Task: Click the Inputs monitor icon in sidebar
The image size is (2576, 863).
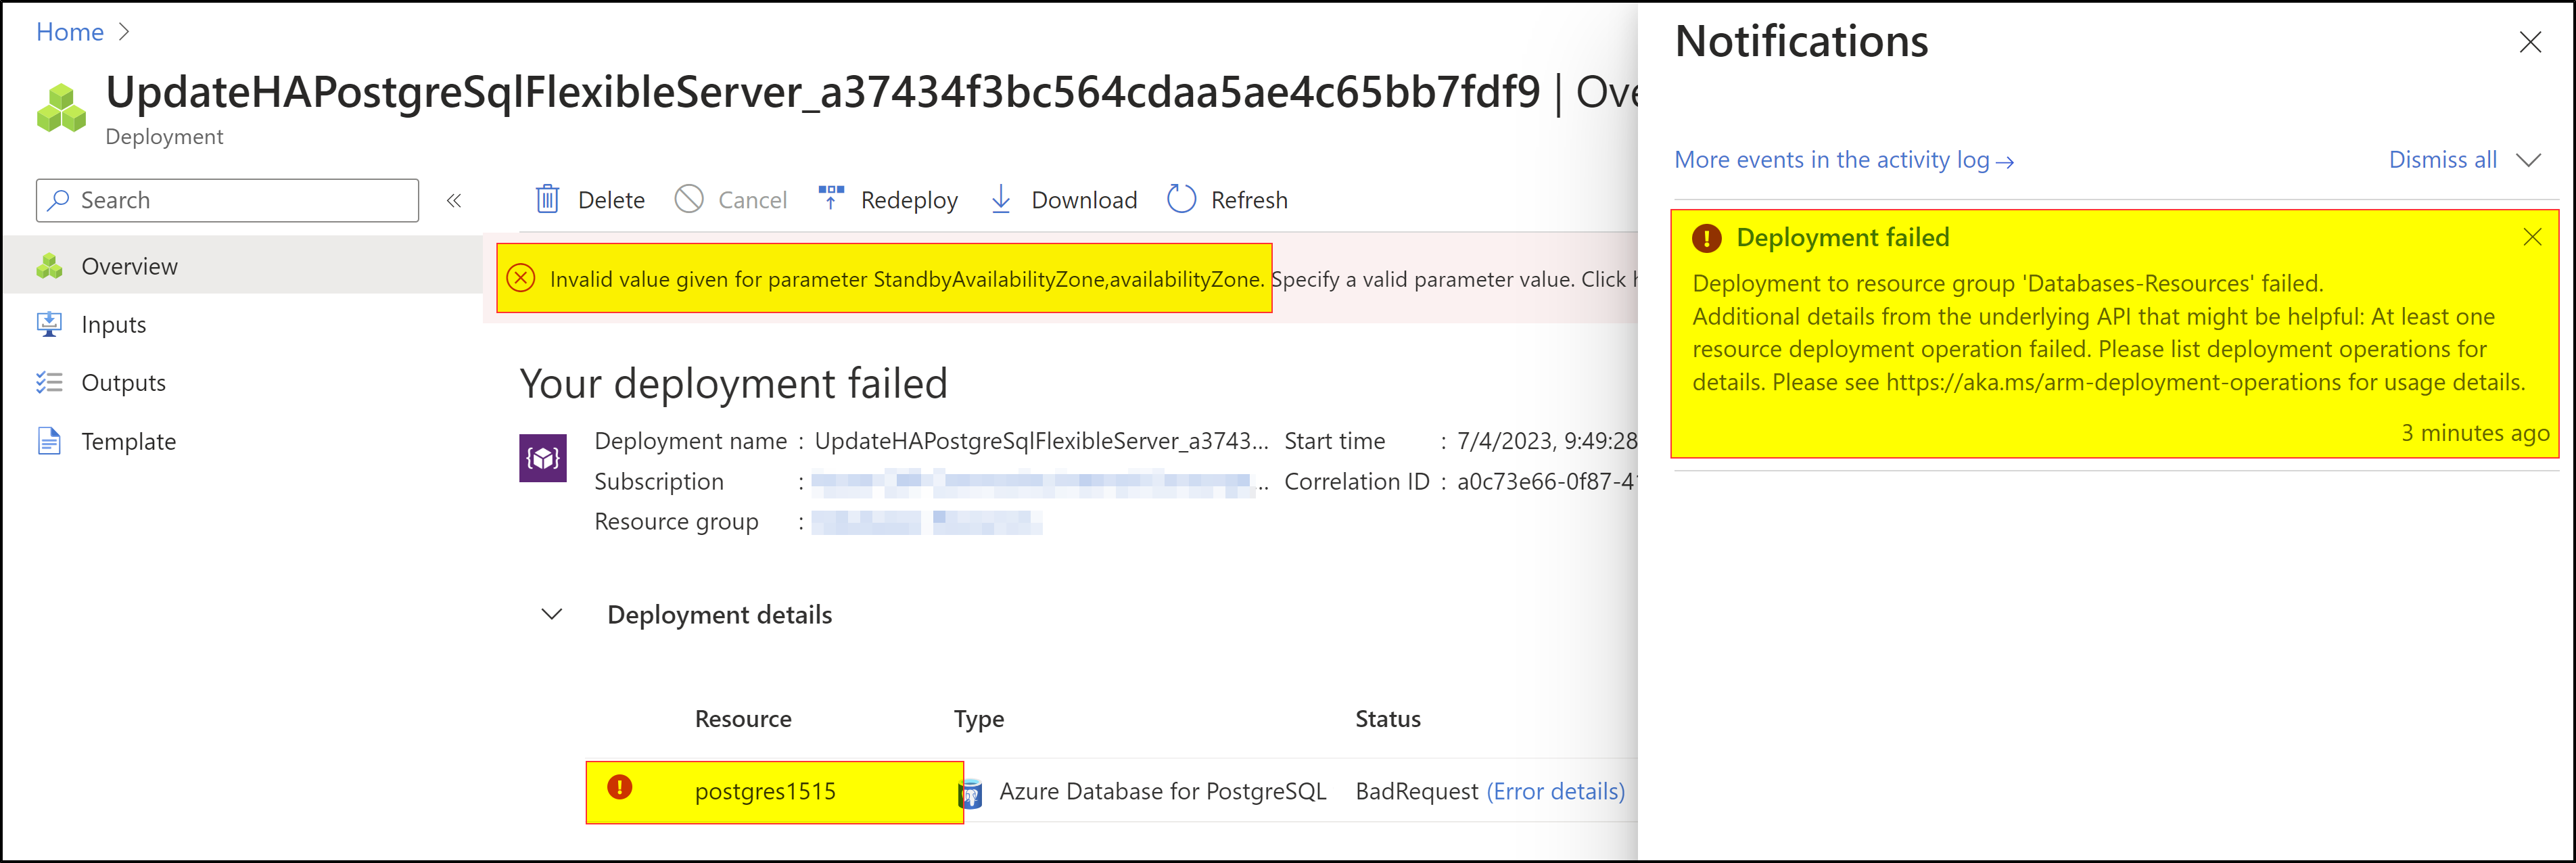Action: tap(49, 324)
